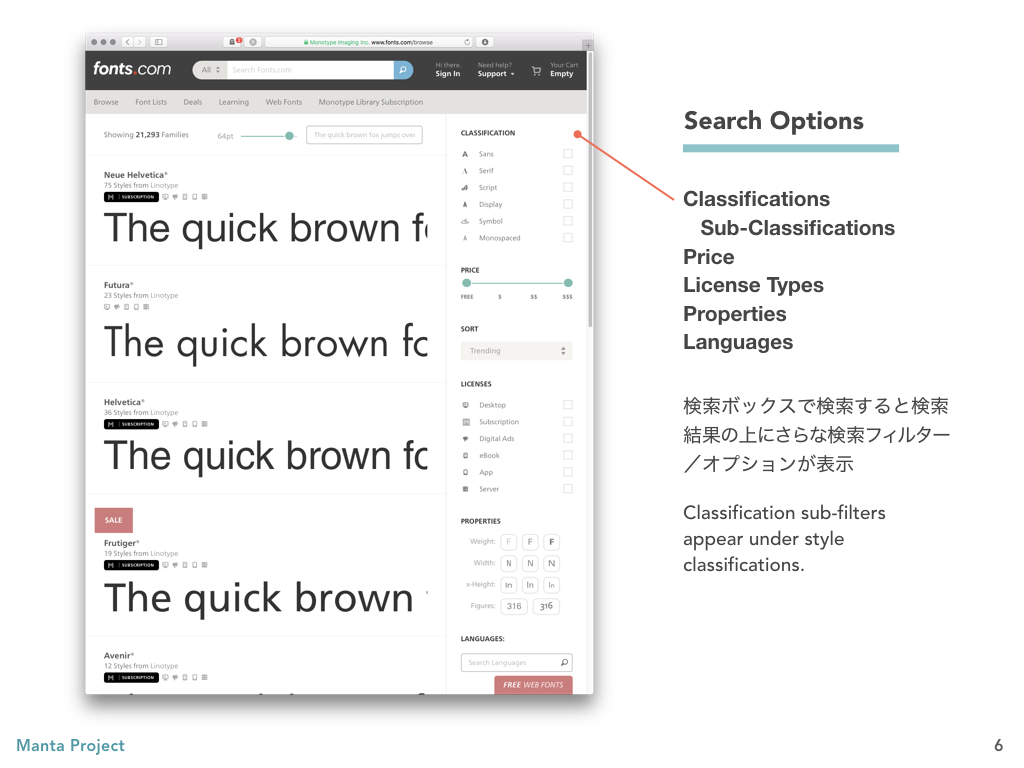Add a new browser tab
The width and height of the screenshot is (1024, 768).
point(588,45)
